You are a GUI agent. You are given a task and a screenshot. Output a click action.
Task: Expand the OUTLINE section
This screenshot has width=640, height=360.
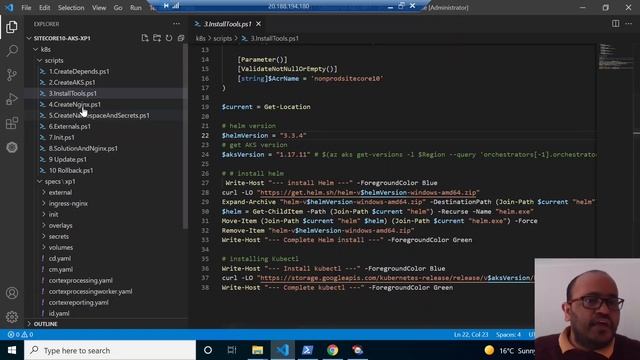pos(45,324)
